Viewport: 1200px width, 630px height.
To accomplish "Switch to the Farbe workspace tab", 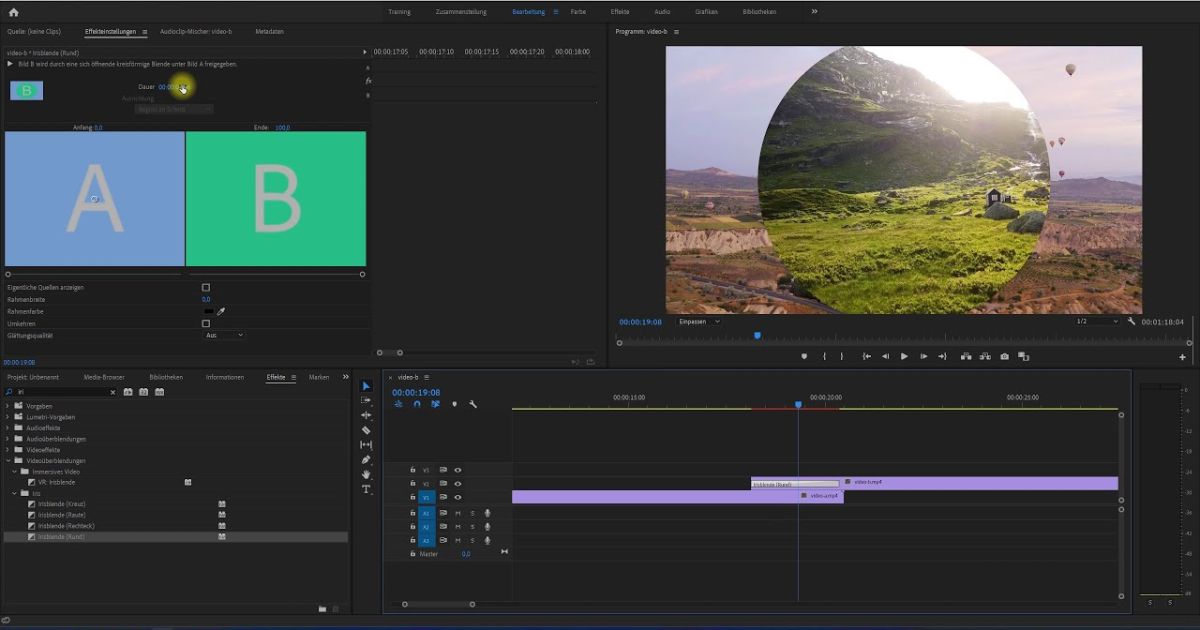I will coord(578,12).
